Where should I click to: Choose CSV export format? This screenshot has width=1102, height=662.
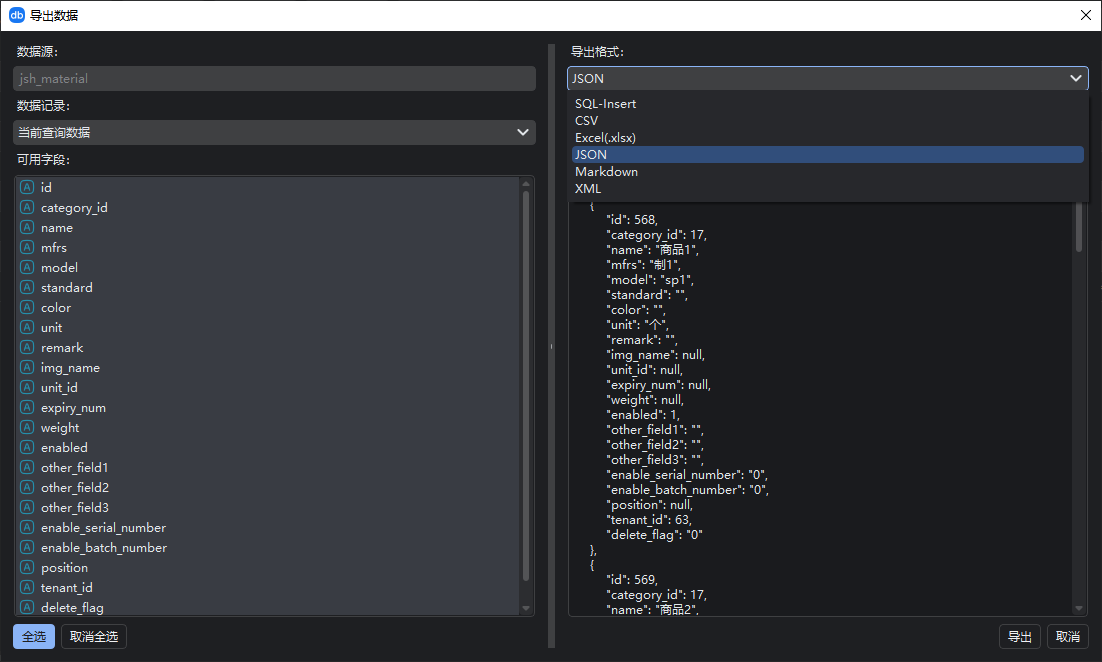point(827,120)
